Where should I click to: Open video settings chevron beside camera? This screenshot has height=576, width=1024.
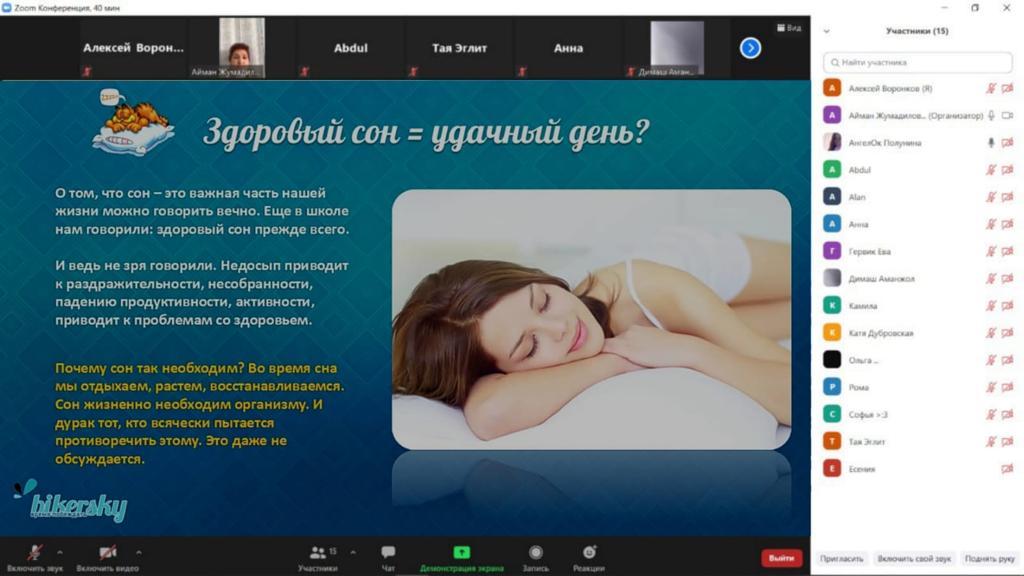(x=140, y=550)
